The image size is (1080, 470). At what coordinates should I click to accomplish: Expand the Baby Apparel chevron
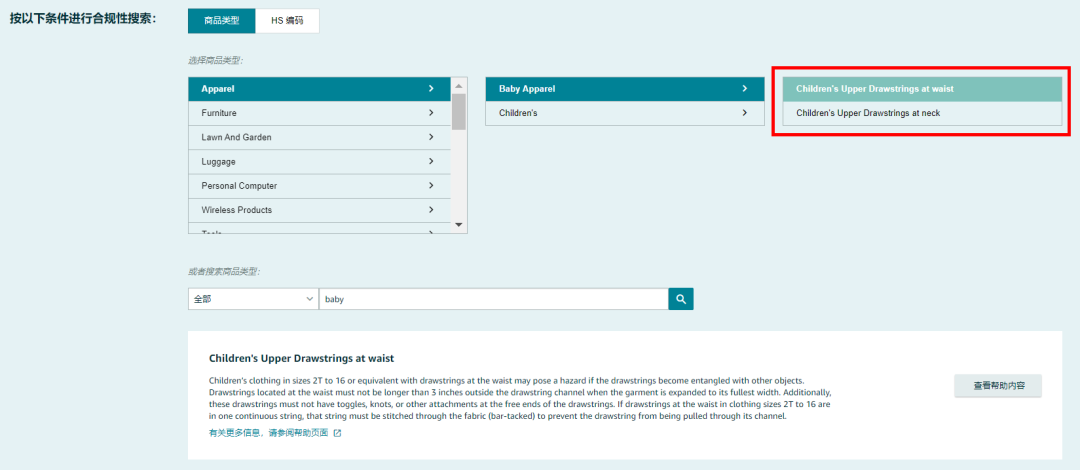pos(745,89)
